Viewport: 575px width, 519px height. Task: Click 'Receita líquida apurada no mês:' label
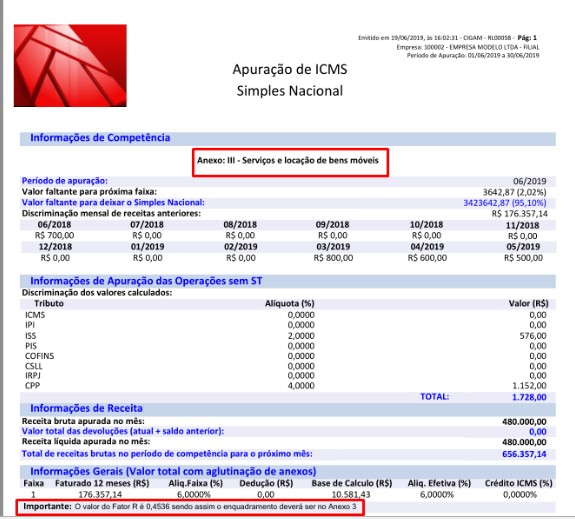86,442
